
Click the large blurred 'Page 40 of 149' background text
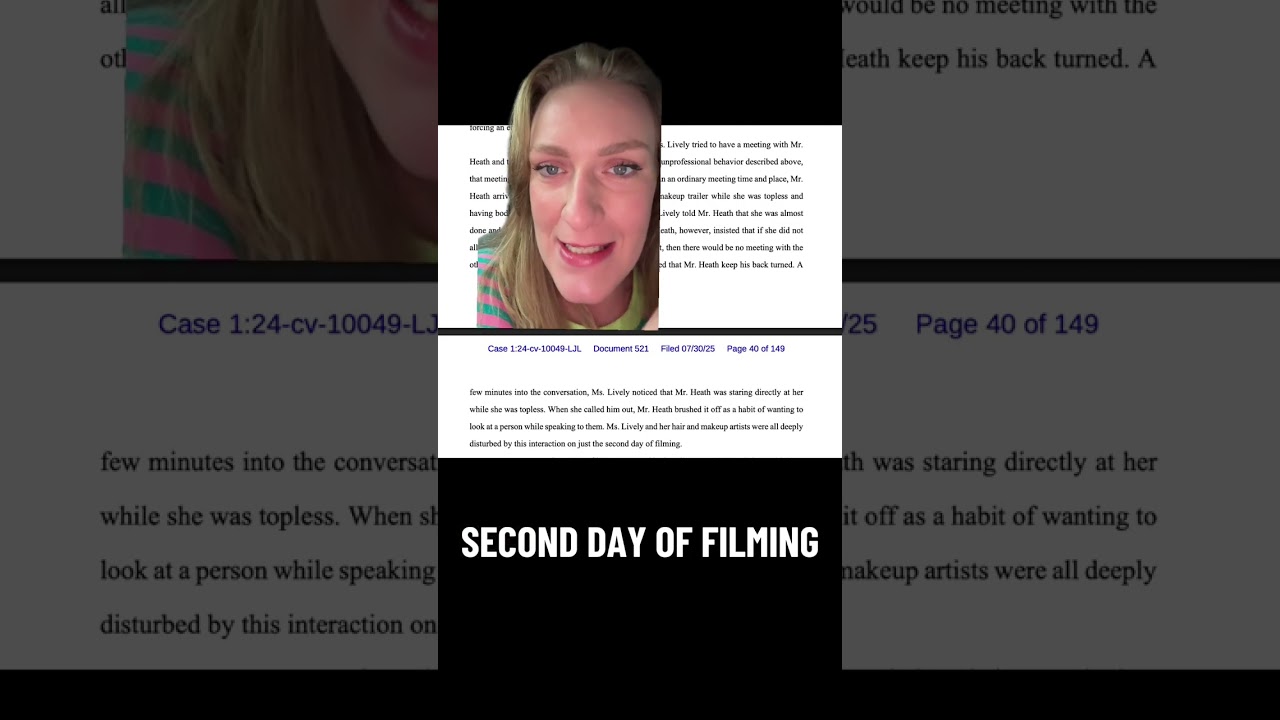(1007, 324)
